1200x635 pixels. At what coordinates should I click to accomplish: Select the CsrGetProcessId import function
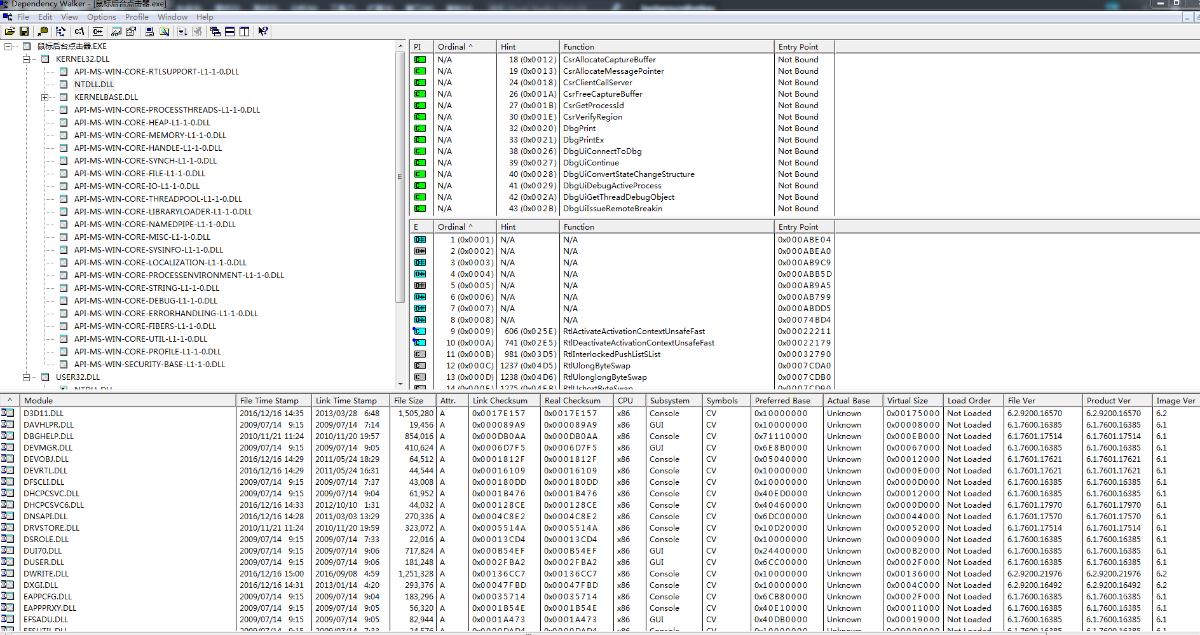pyautogui.click(x=593, y=105)
